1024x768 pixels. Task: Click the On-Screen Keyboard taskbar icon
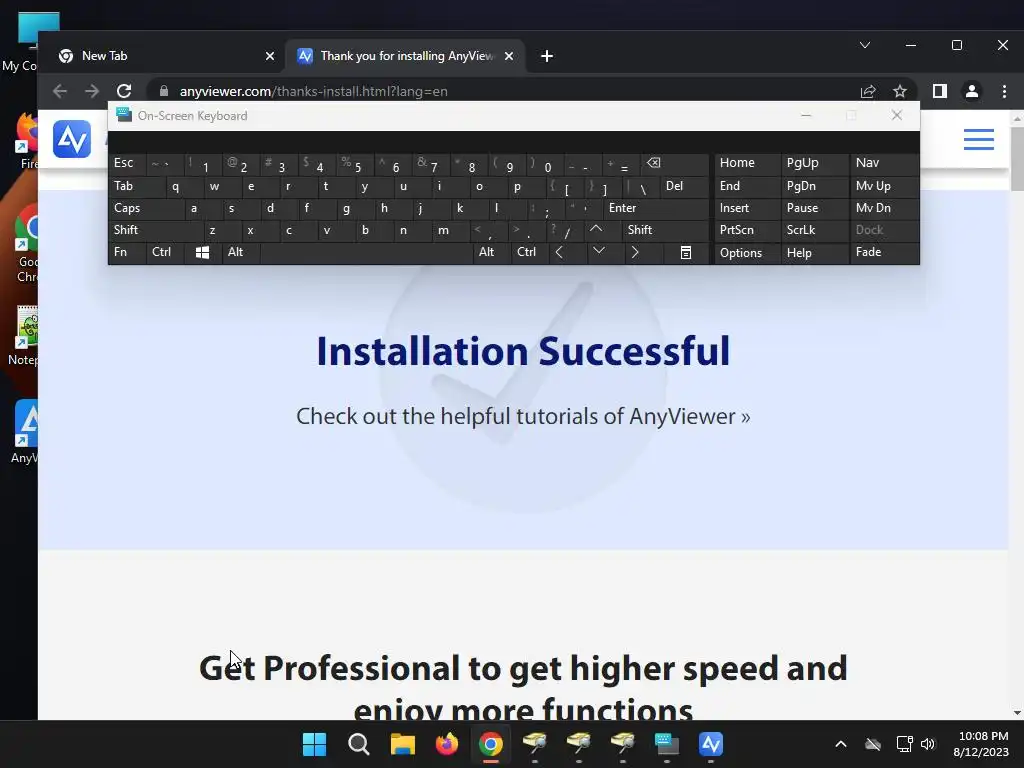(x=667, y=744)
